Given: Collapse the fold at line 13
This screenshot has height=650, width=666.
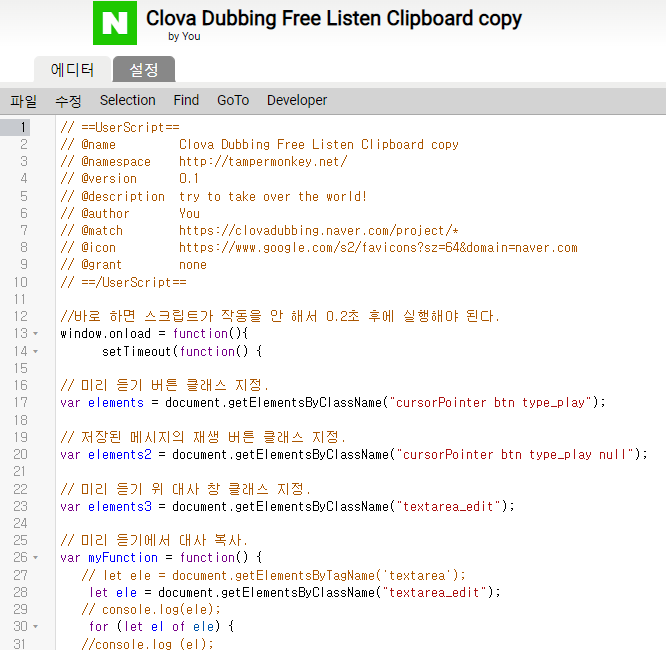Looking at the screenshot, I should point(36,334).
